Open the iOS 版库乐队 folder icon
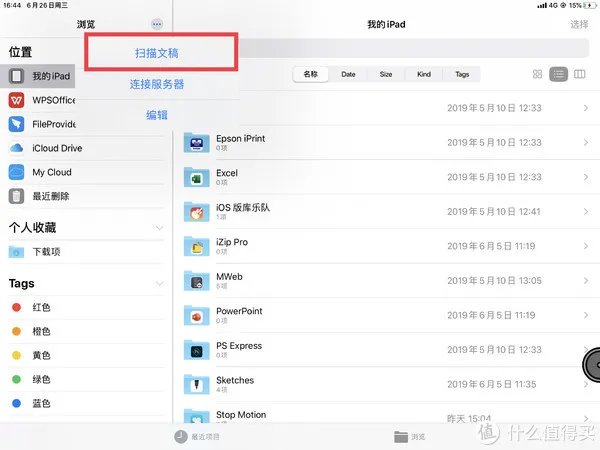 click(197, 212)
